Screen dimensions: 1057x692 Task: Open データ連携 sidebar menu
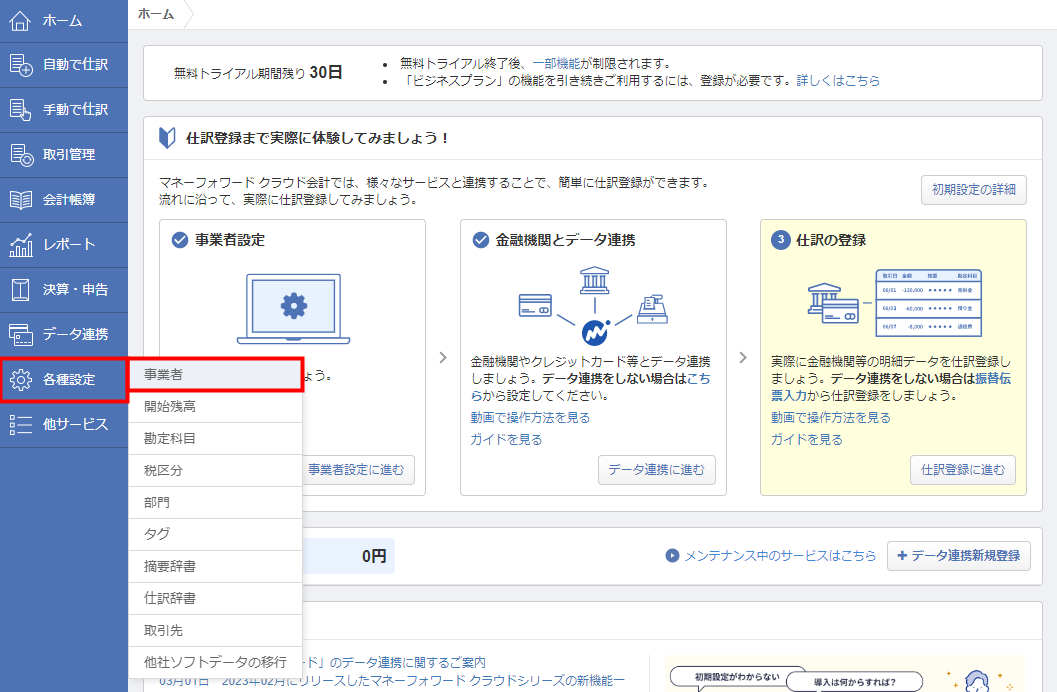(63, 334)
